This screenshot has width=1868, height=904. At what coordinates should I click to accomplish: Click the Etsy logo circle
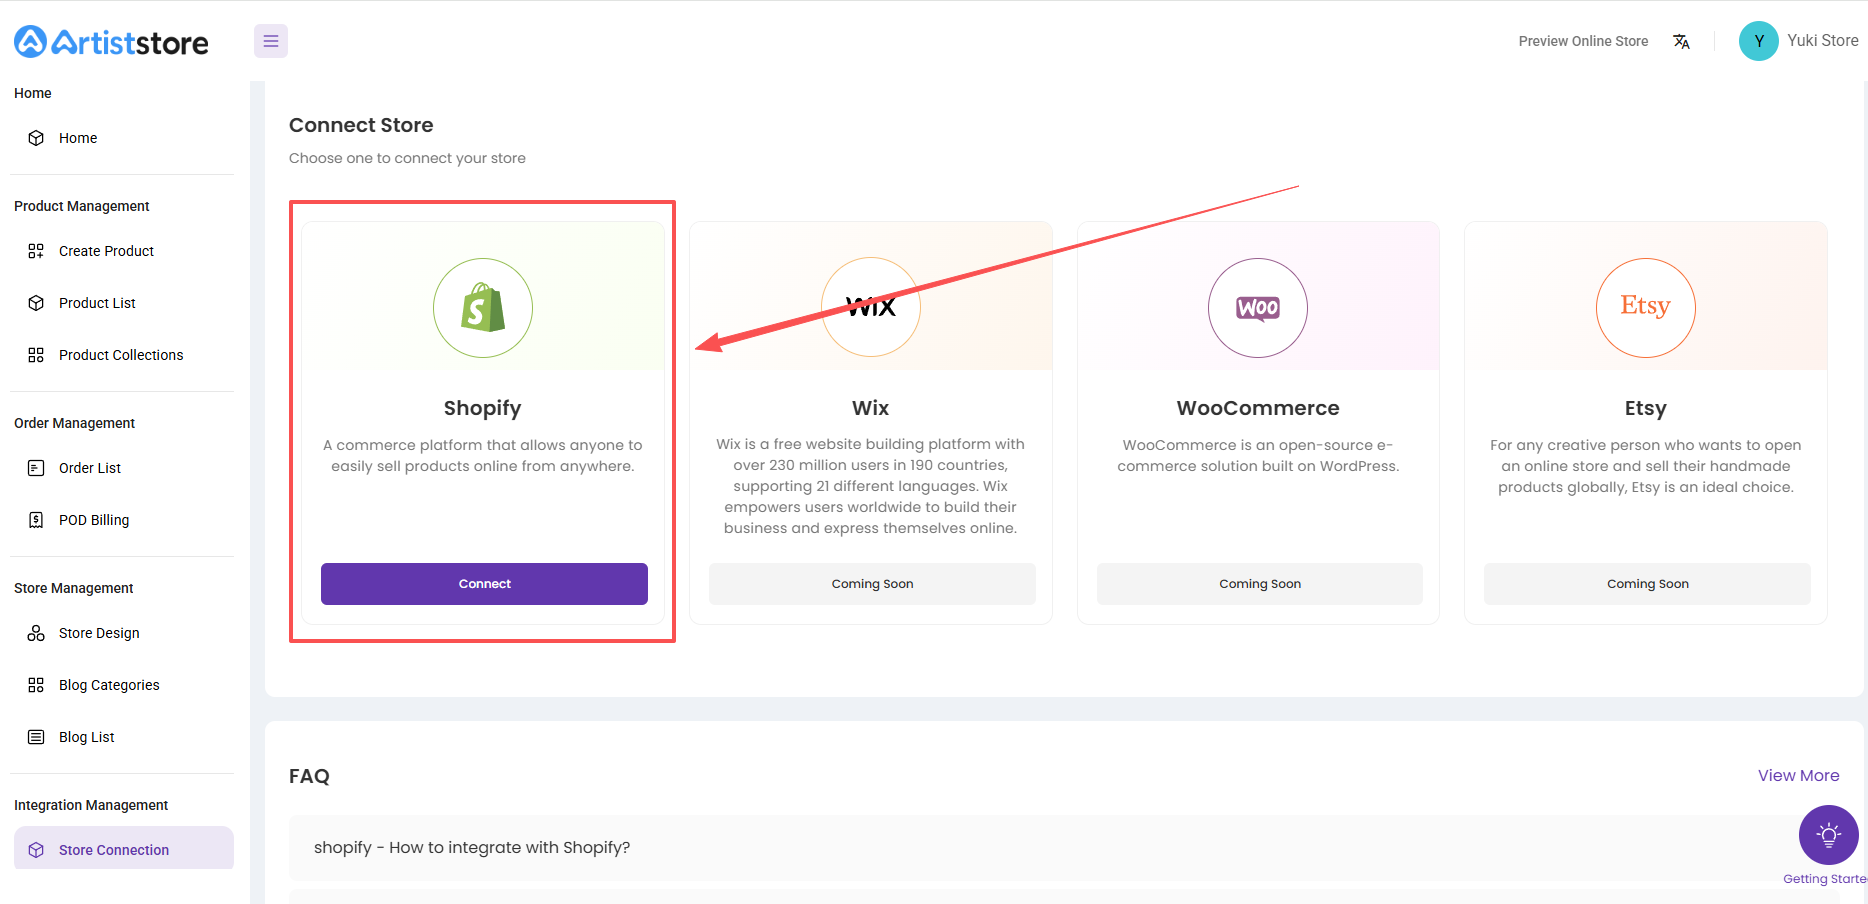point(1645,308)
